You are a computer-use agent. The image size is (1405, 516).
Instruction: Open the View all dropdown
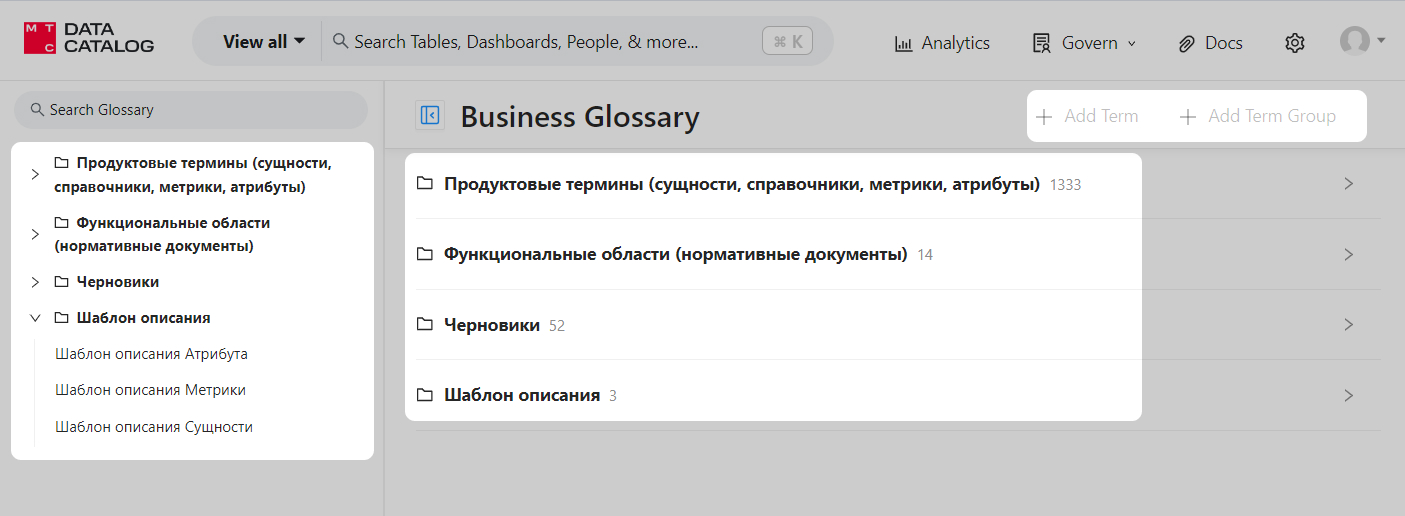click(263, 42)
